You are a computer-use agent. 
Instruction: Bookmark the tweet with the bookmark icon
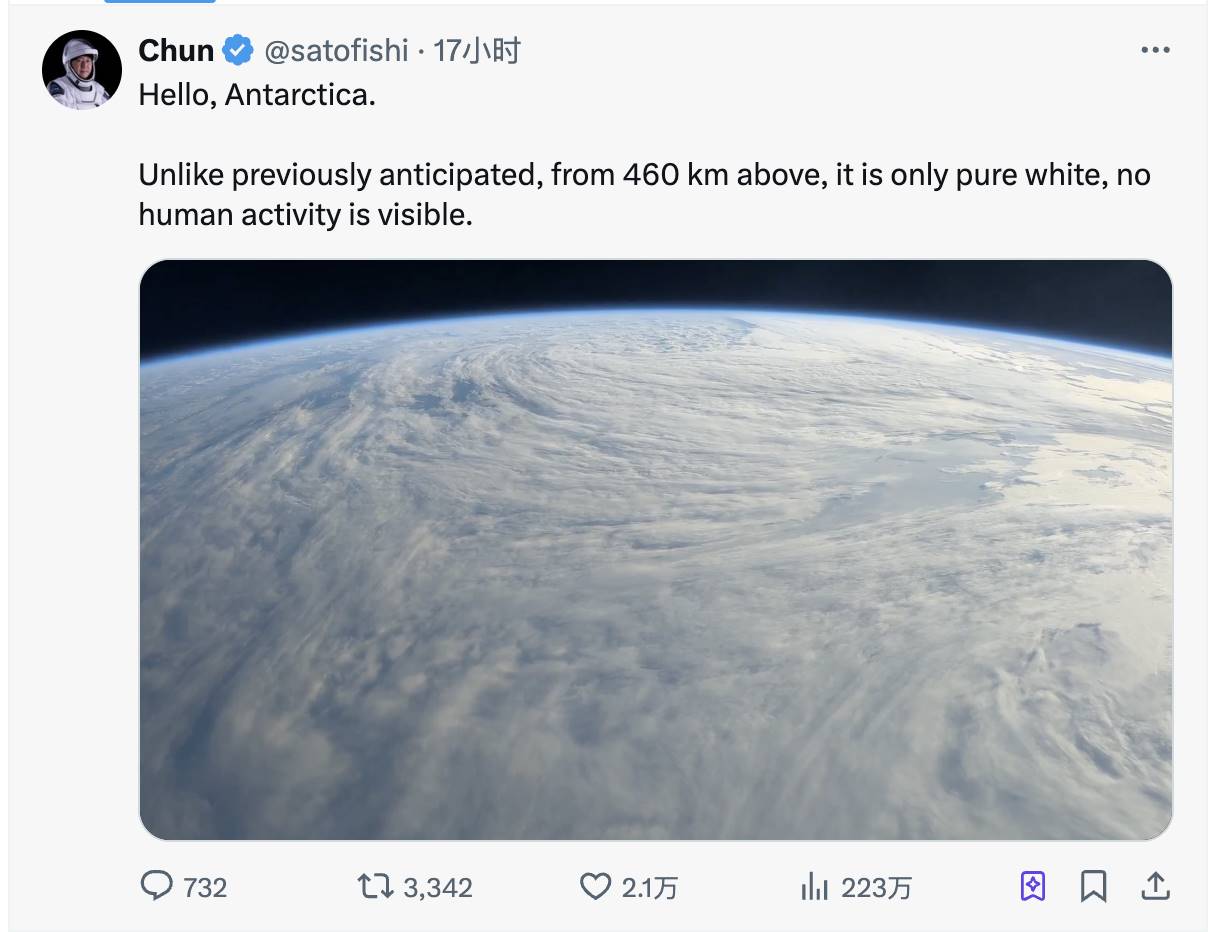click(x=1096, y=885)
